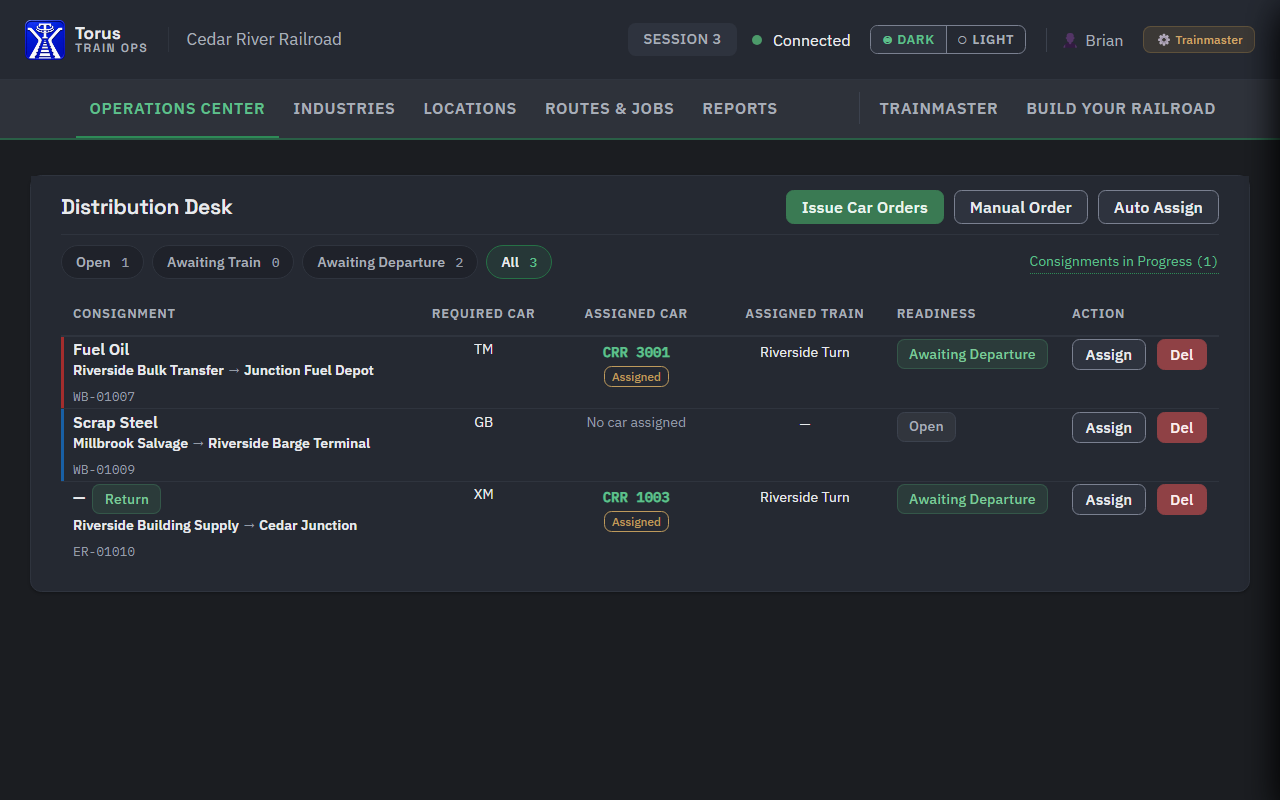Switch to LIGHT theme
This screenshot has width=1280, height=800.
click(x=986, y=39)
